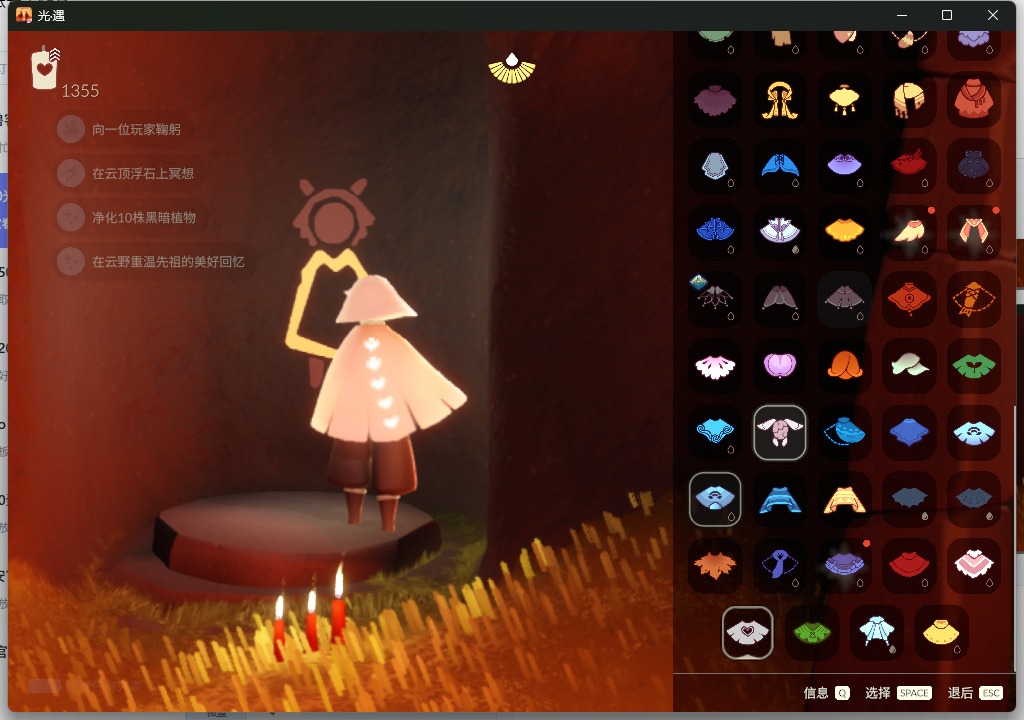Select the blue striped cape
The width and height of the screenshot is (1024, 720).
tap(780, 500)
